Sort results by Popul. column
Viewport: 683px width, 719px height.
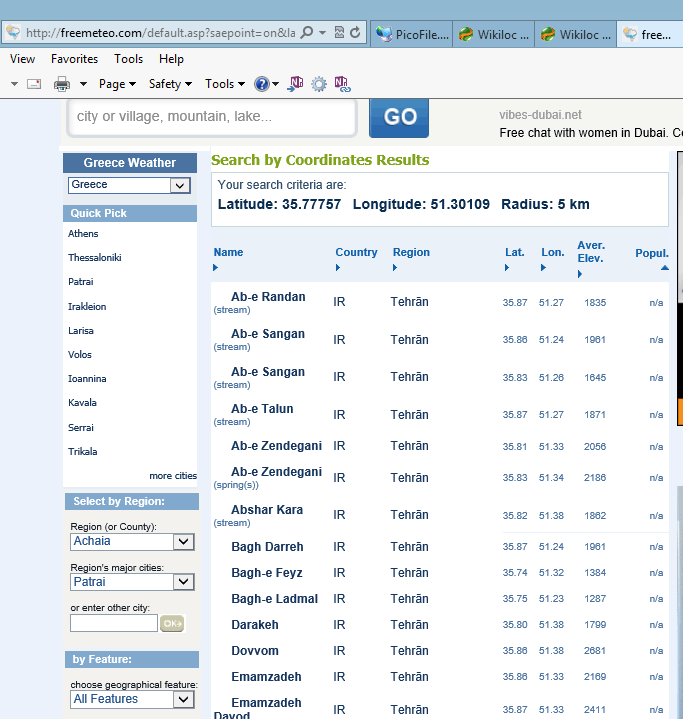click(x=652, y=253)
